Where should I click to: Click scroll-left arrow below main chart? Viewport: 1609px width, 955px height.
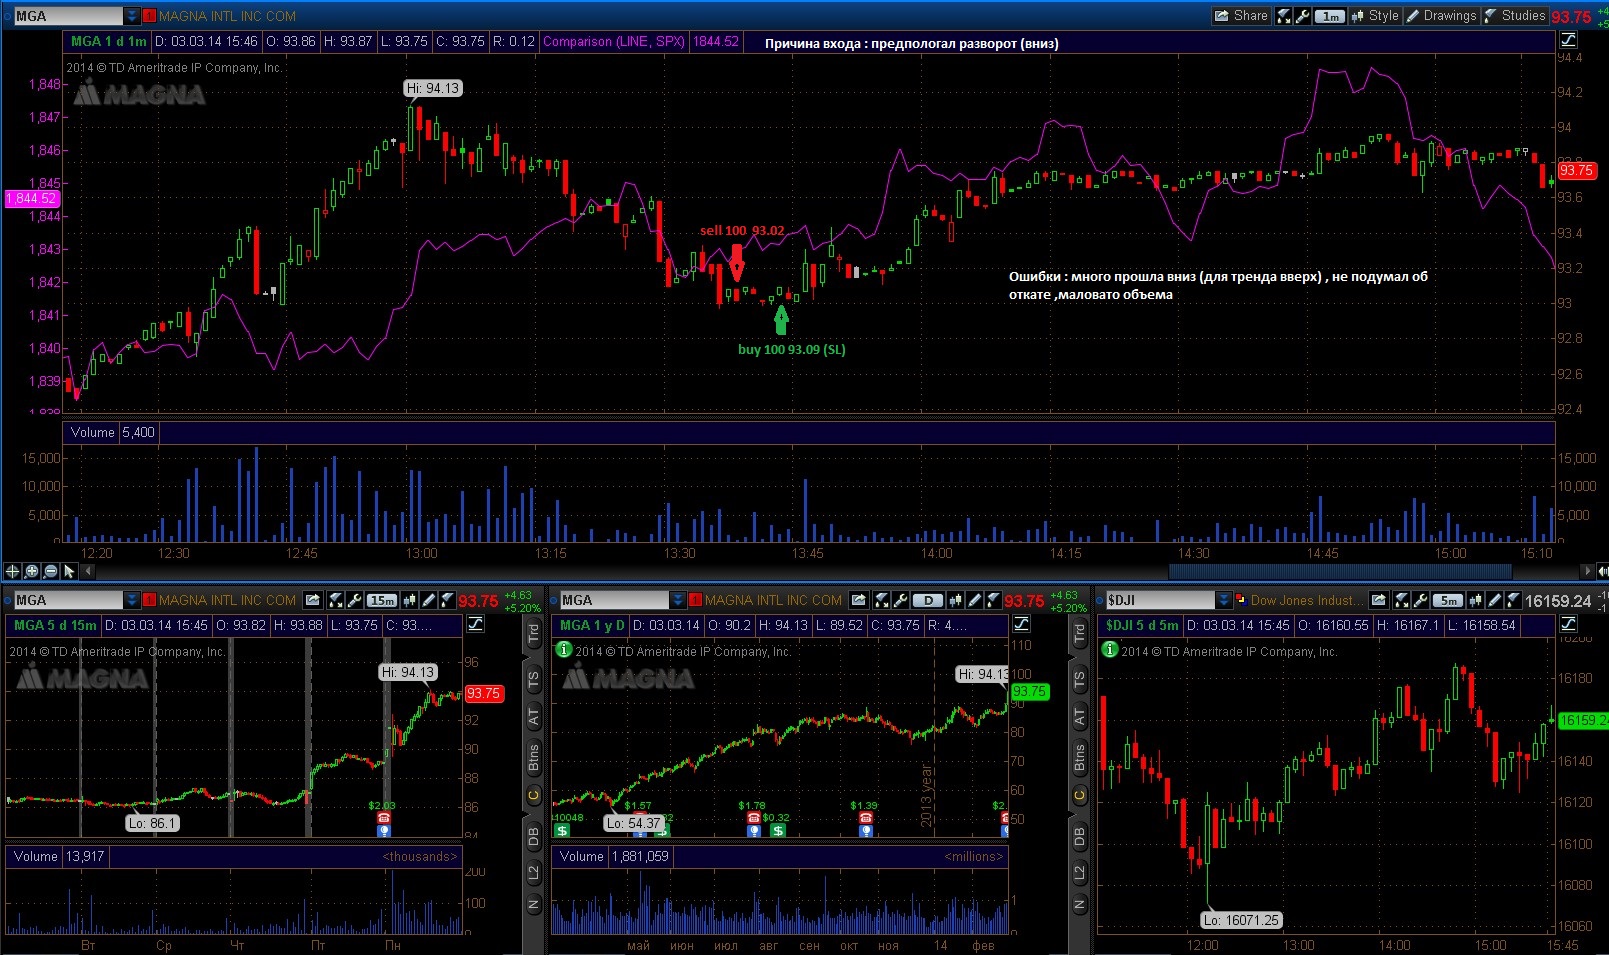88,571
